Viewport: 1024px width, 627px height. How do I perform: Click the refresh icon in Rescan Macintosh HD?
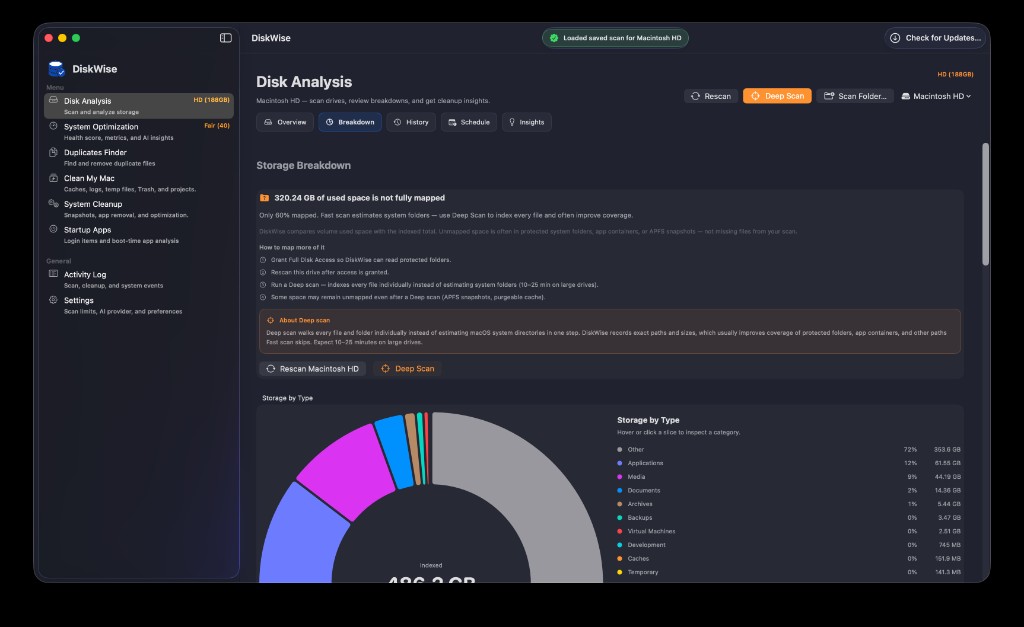(x=270, y=368)
